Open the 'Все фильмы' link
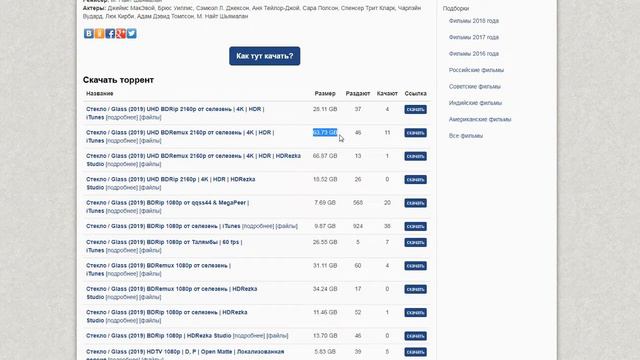Screen dimensions: 640x360 coord(466,136)
